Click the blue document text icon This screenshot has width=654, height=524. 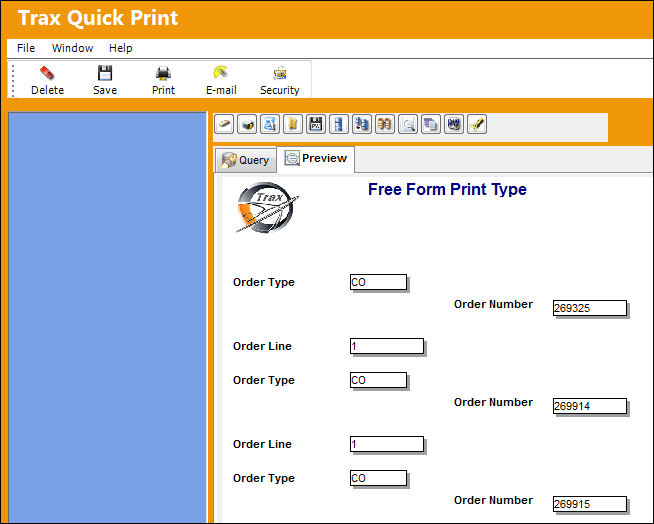(x=270, y=124)
